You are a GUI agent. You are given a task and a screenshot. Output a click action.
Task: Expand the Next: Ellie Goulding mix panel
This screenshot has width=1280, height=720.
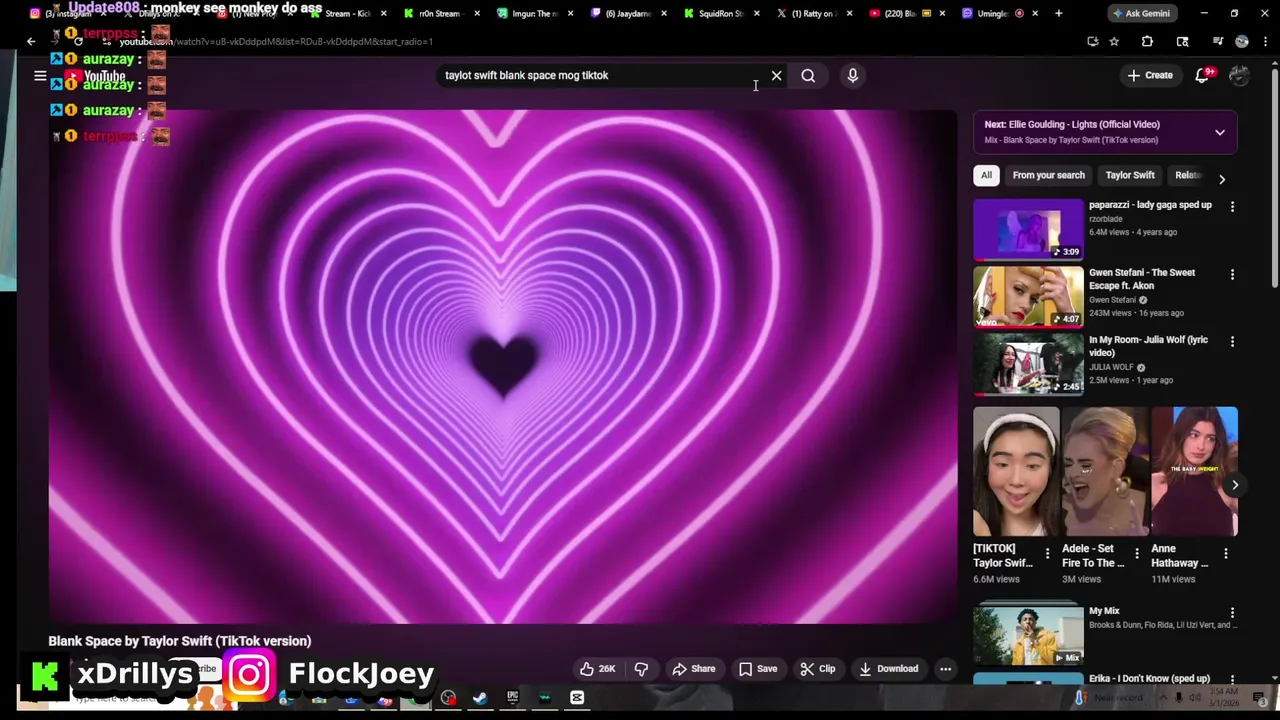tap(1220, 132)
